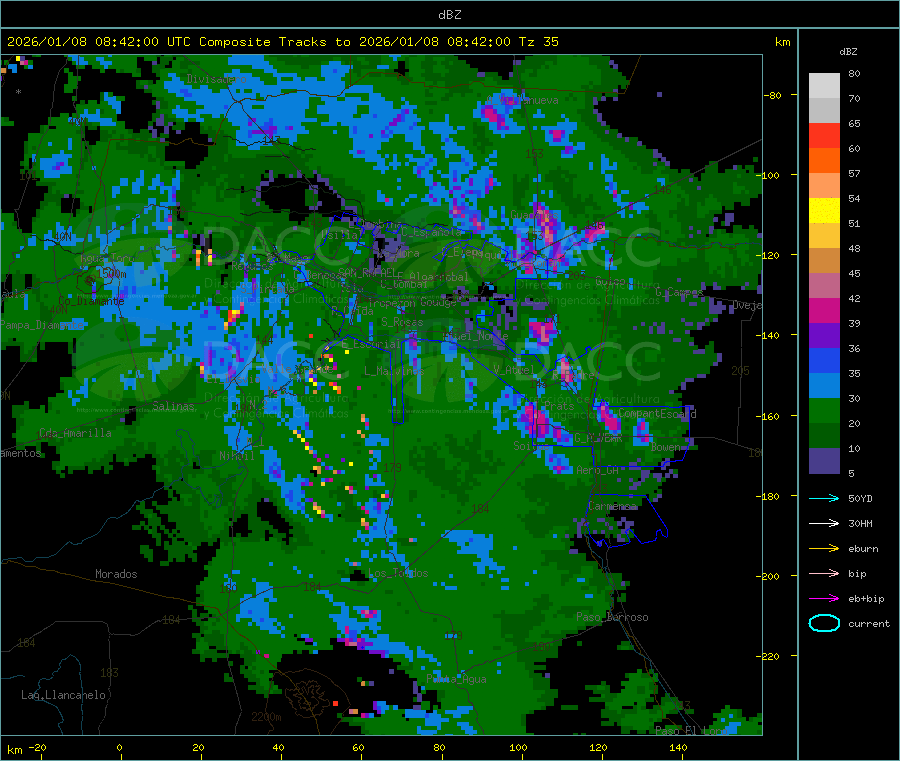Select the slate purple swatch between 10 and 5
The width and height of the screenshot is (900, 761).
[x=824, y=460]
